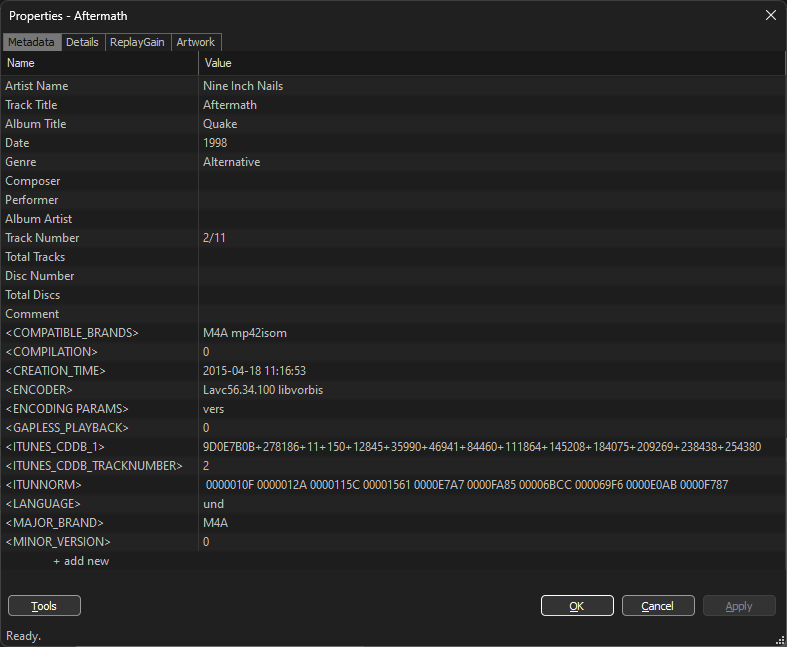Click the empty Total Discs value field
Viewport: 787px width, 647px height.
(x=492, y=295)
